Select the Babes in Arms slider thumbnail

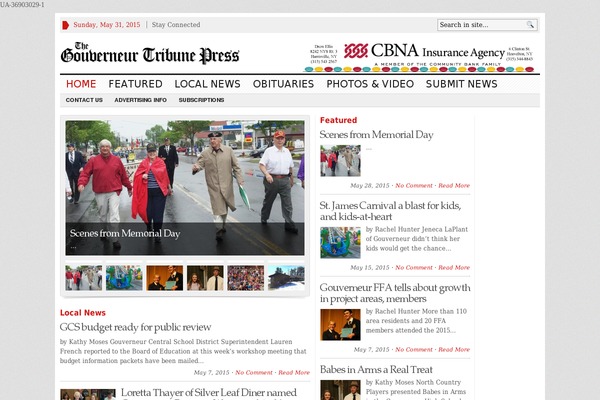(x=205, y=278)
